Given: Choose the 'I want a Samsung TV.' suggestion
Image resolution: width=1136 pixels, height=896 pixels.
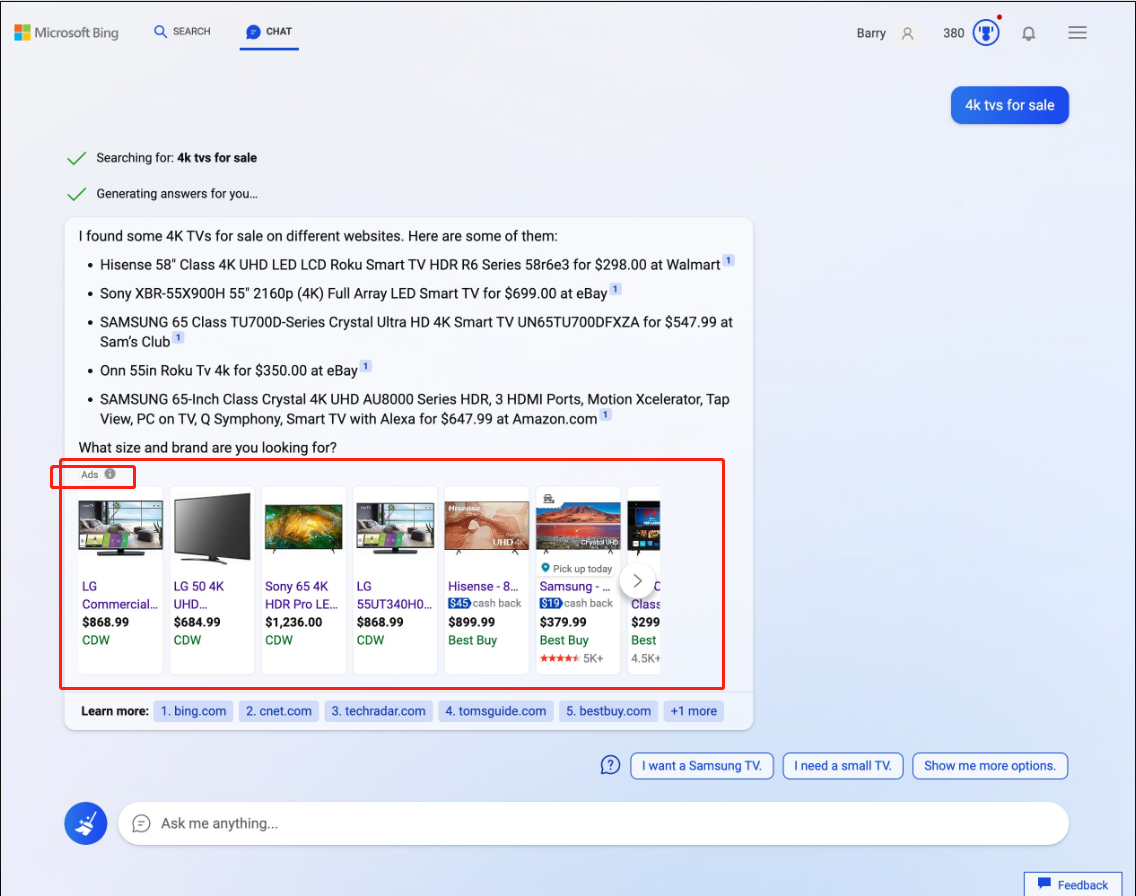Looking at the screenshot, I should coord(702,766).
